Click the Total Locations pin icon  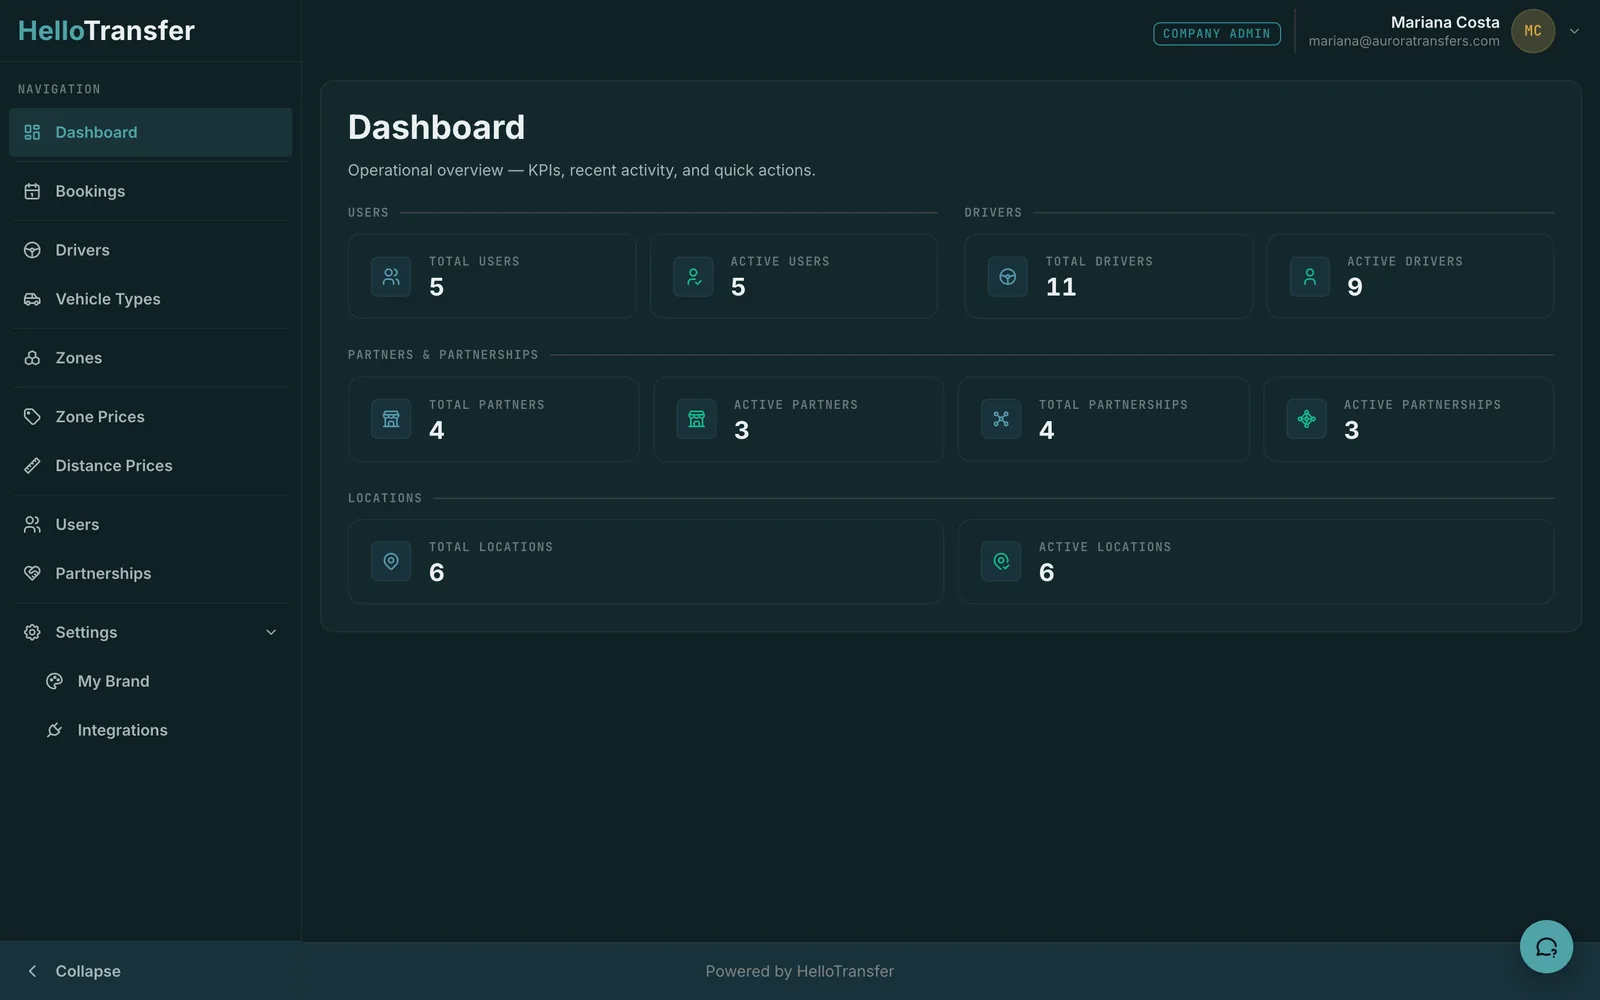pyautogui.click(x=391, y=562)
